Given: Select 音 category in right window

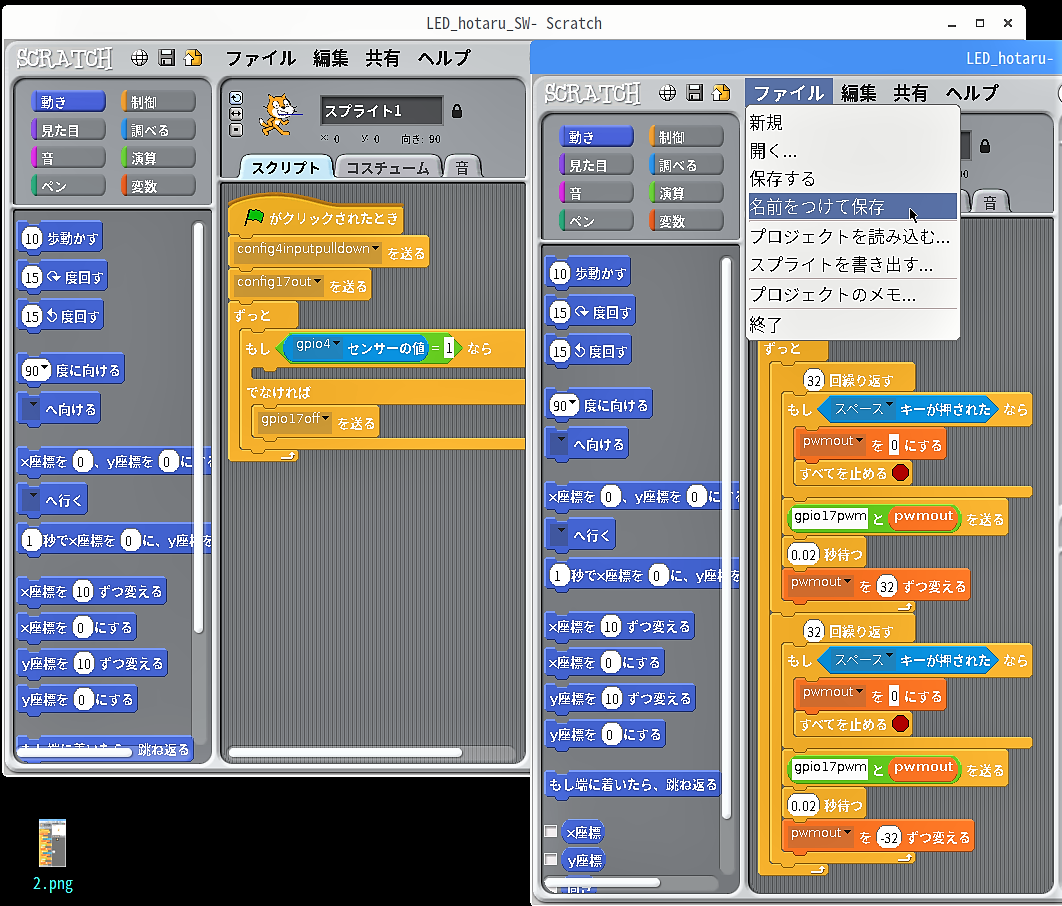Looking at the screenshot, I should [x=597, y=193].
